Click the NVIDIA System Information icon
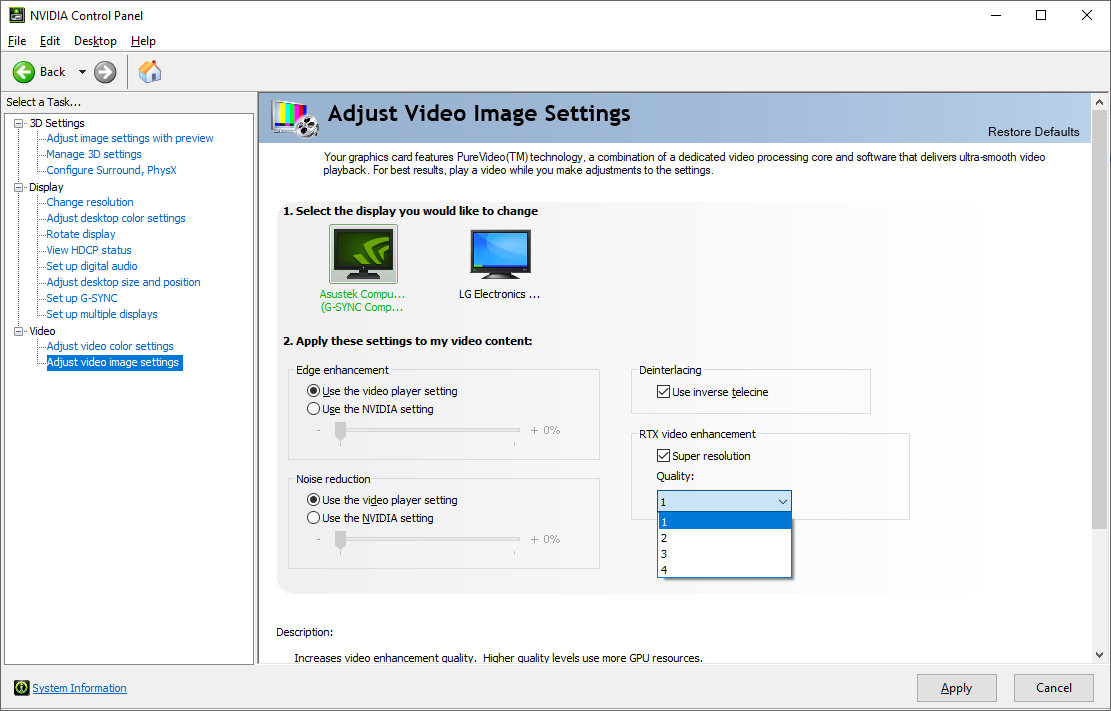 click(x=21, y=688)
